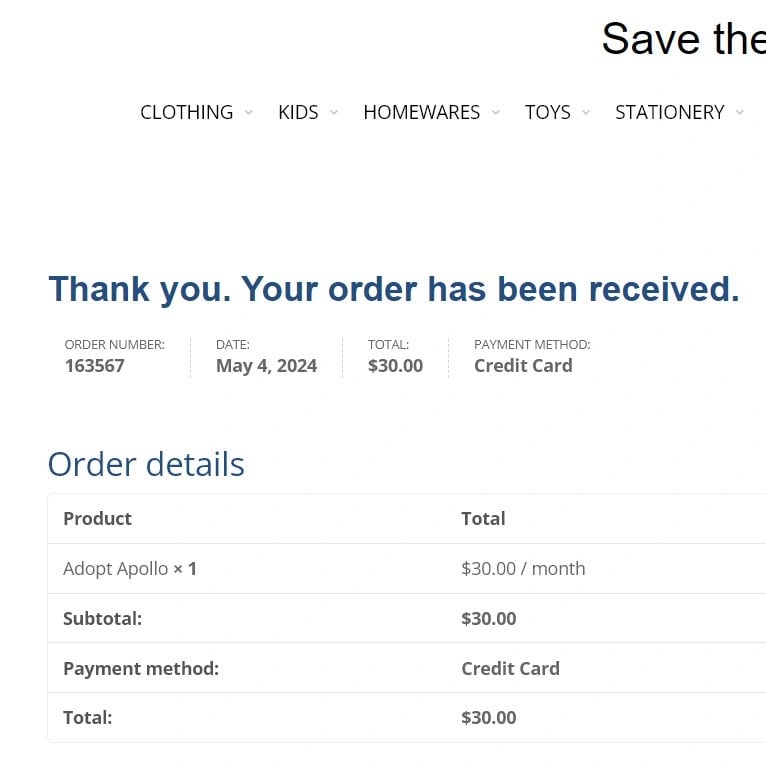This screenshot has height=766, width=766.
Task: Click the TOYS navigation item
Action: (547, 112)
